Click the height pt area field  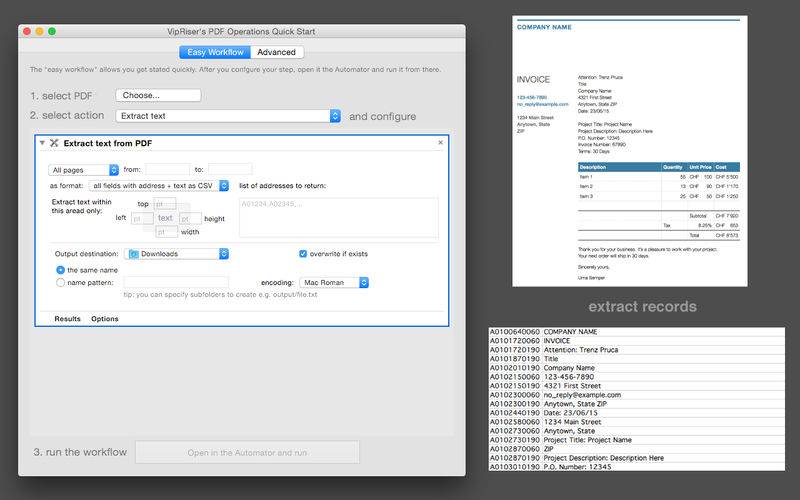(190, 218)
